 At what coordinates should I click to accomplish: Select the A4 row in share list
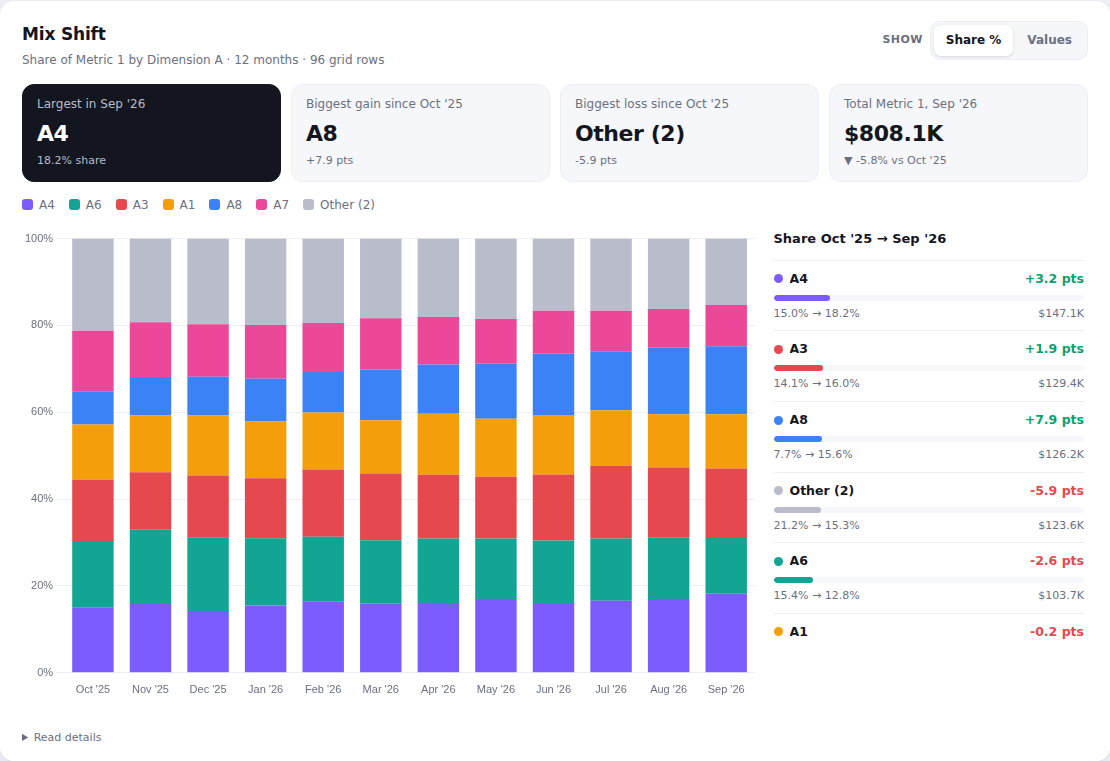(929, 296)
